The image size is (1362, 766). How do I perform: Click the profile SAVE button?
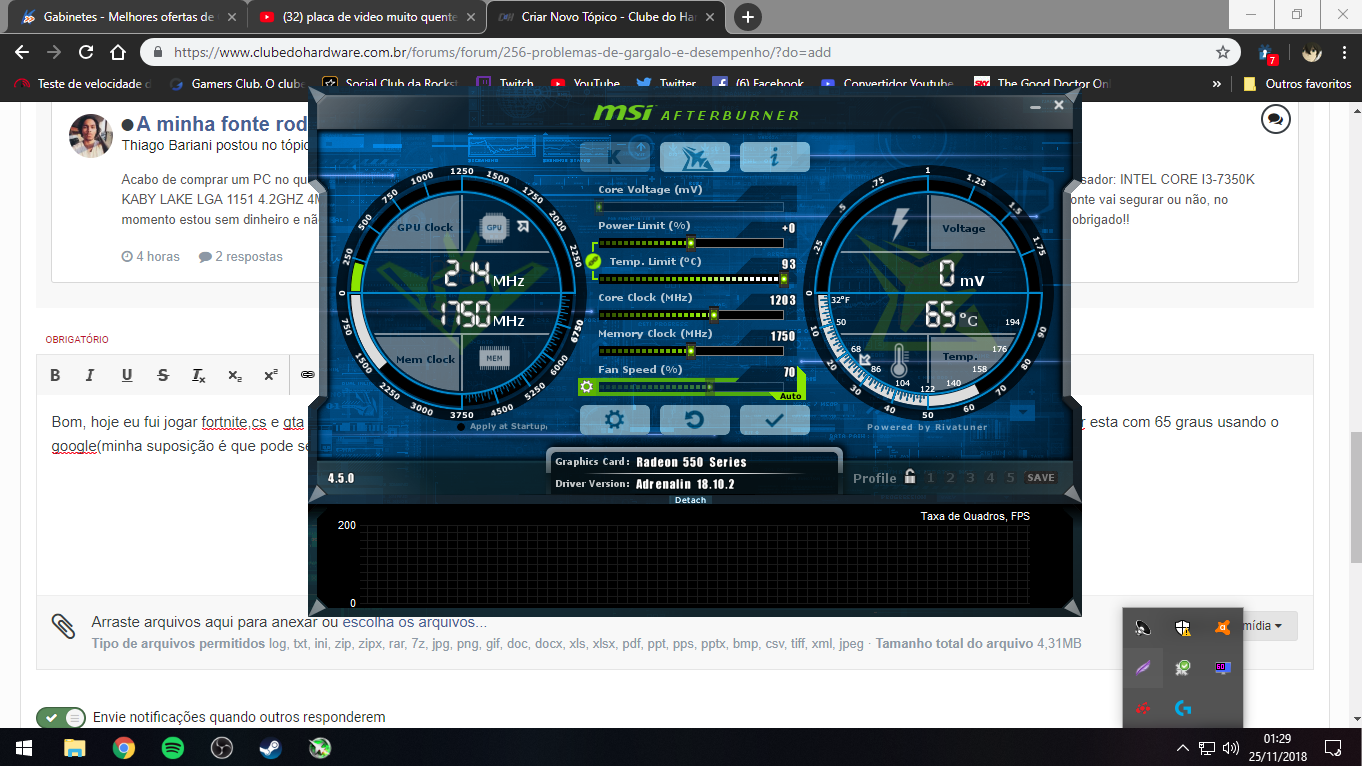(x=1040, y=478)
